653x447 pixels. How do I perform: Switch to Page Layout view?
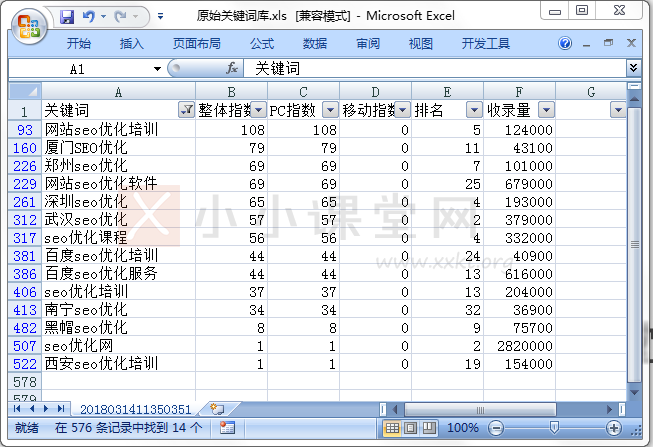tap(411, 428)
